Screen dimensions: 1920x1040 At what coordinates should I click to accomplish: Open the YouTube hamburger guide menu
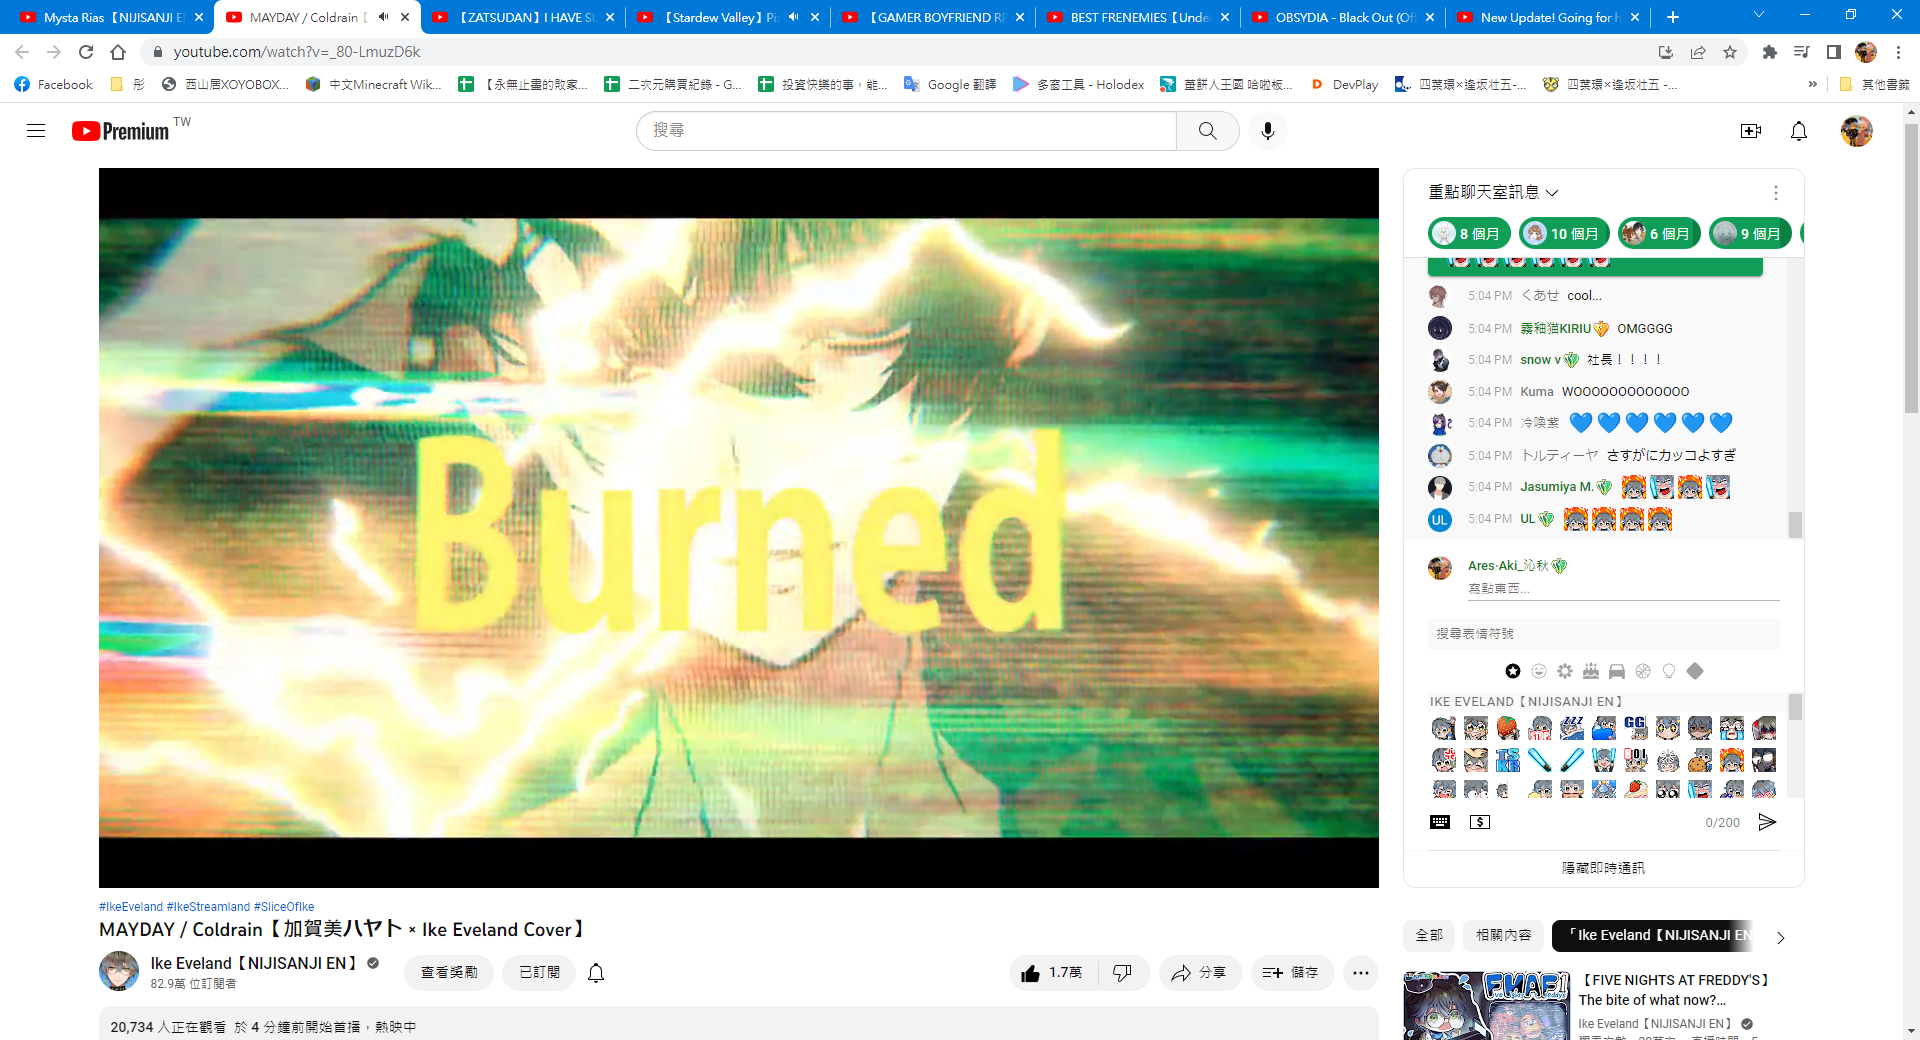coord(36,131)
